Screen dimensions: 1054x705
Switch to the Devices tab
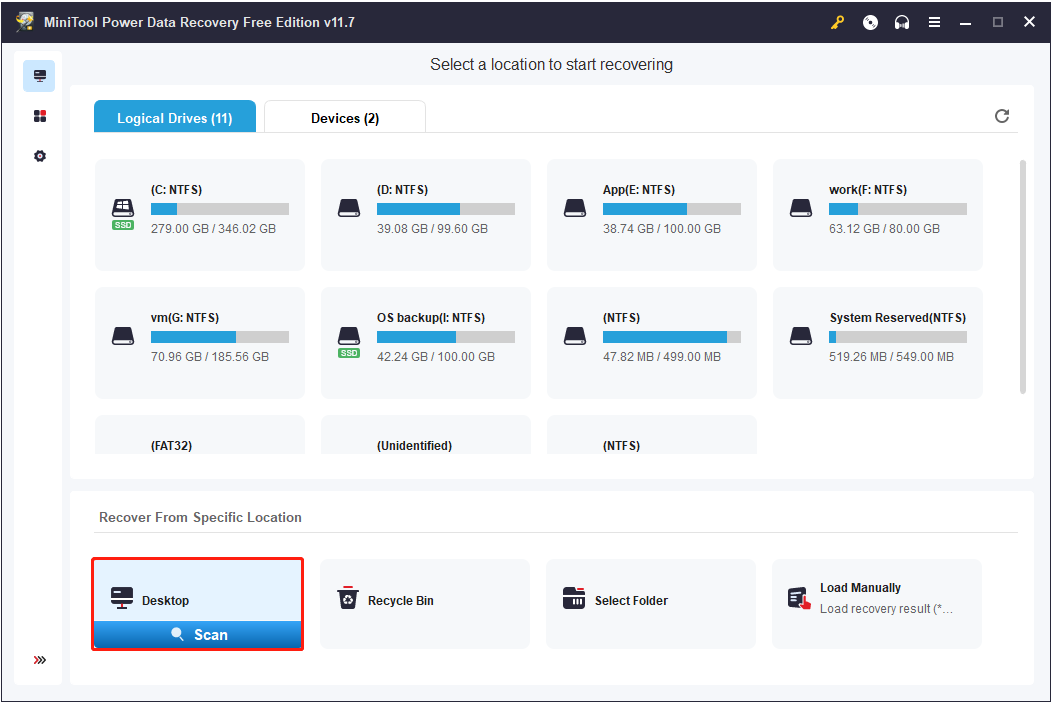(344, 117)
